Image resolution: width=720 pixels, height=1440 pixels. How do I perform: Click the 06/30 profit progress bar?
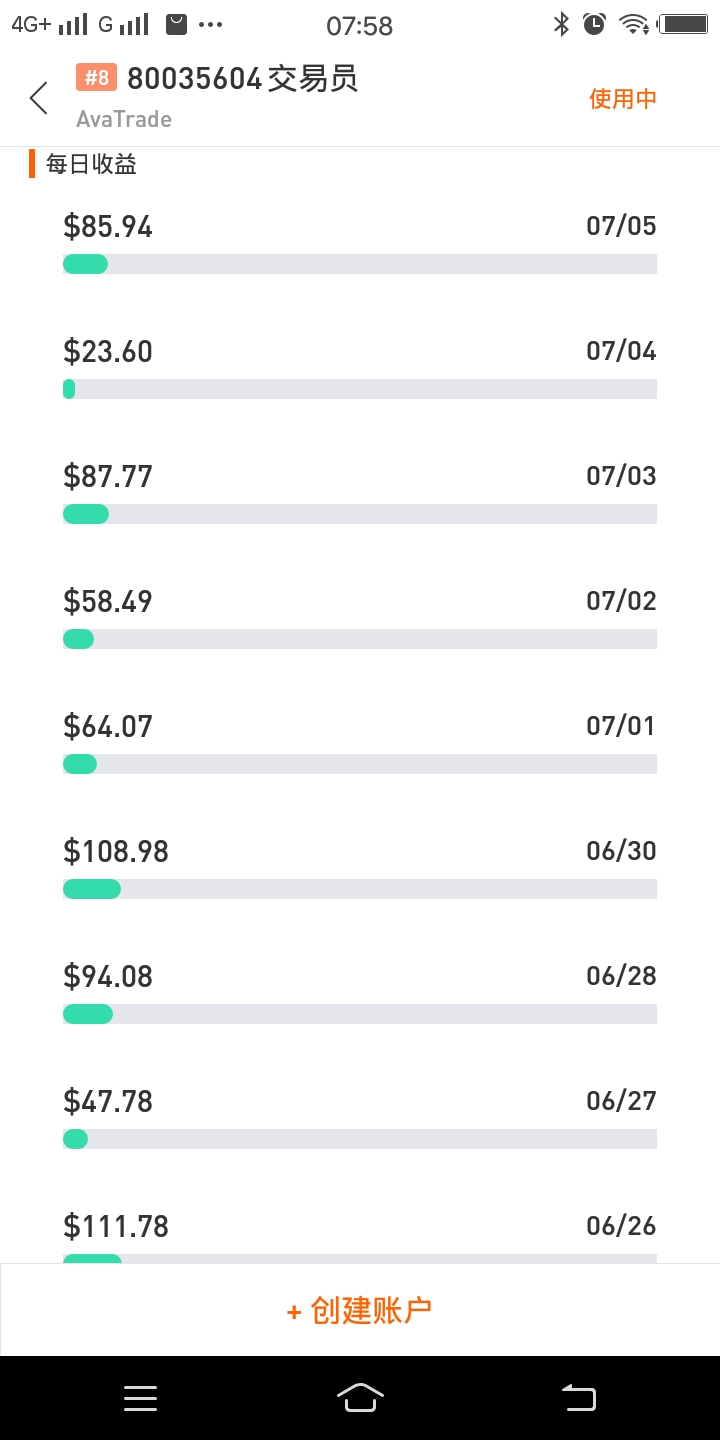(x=360, y=889)
